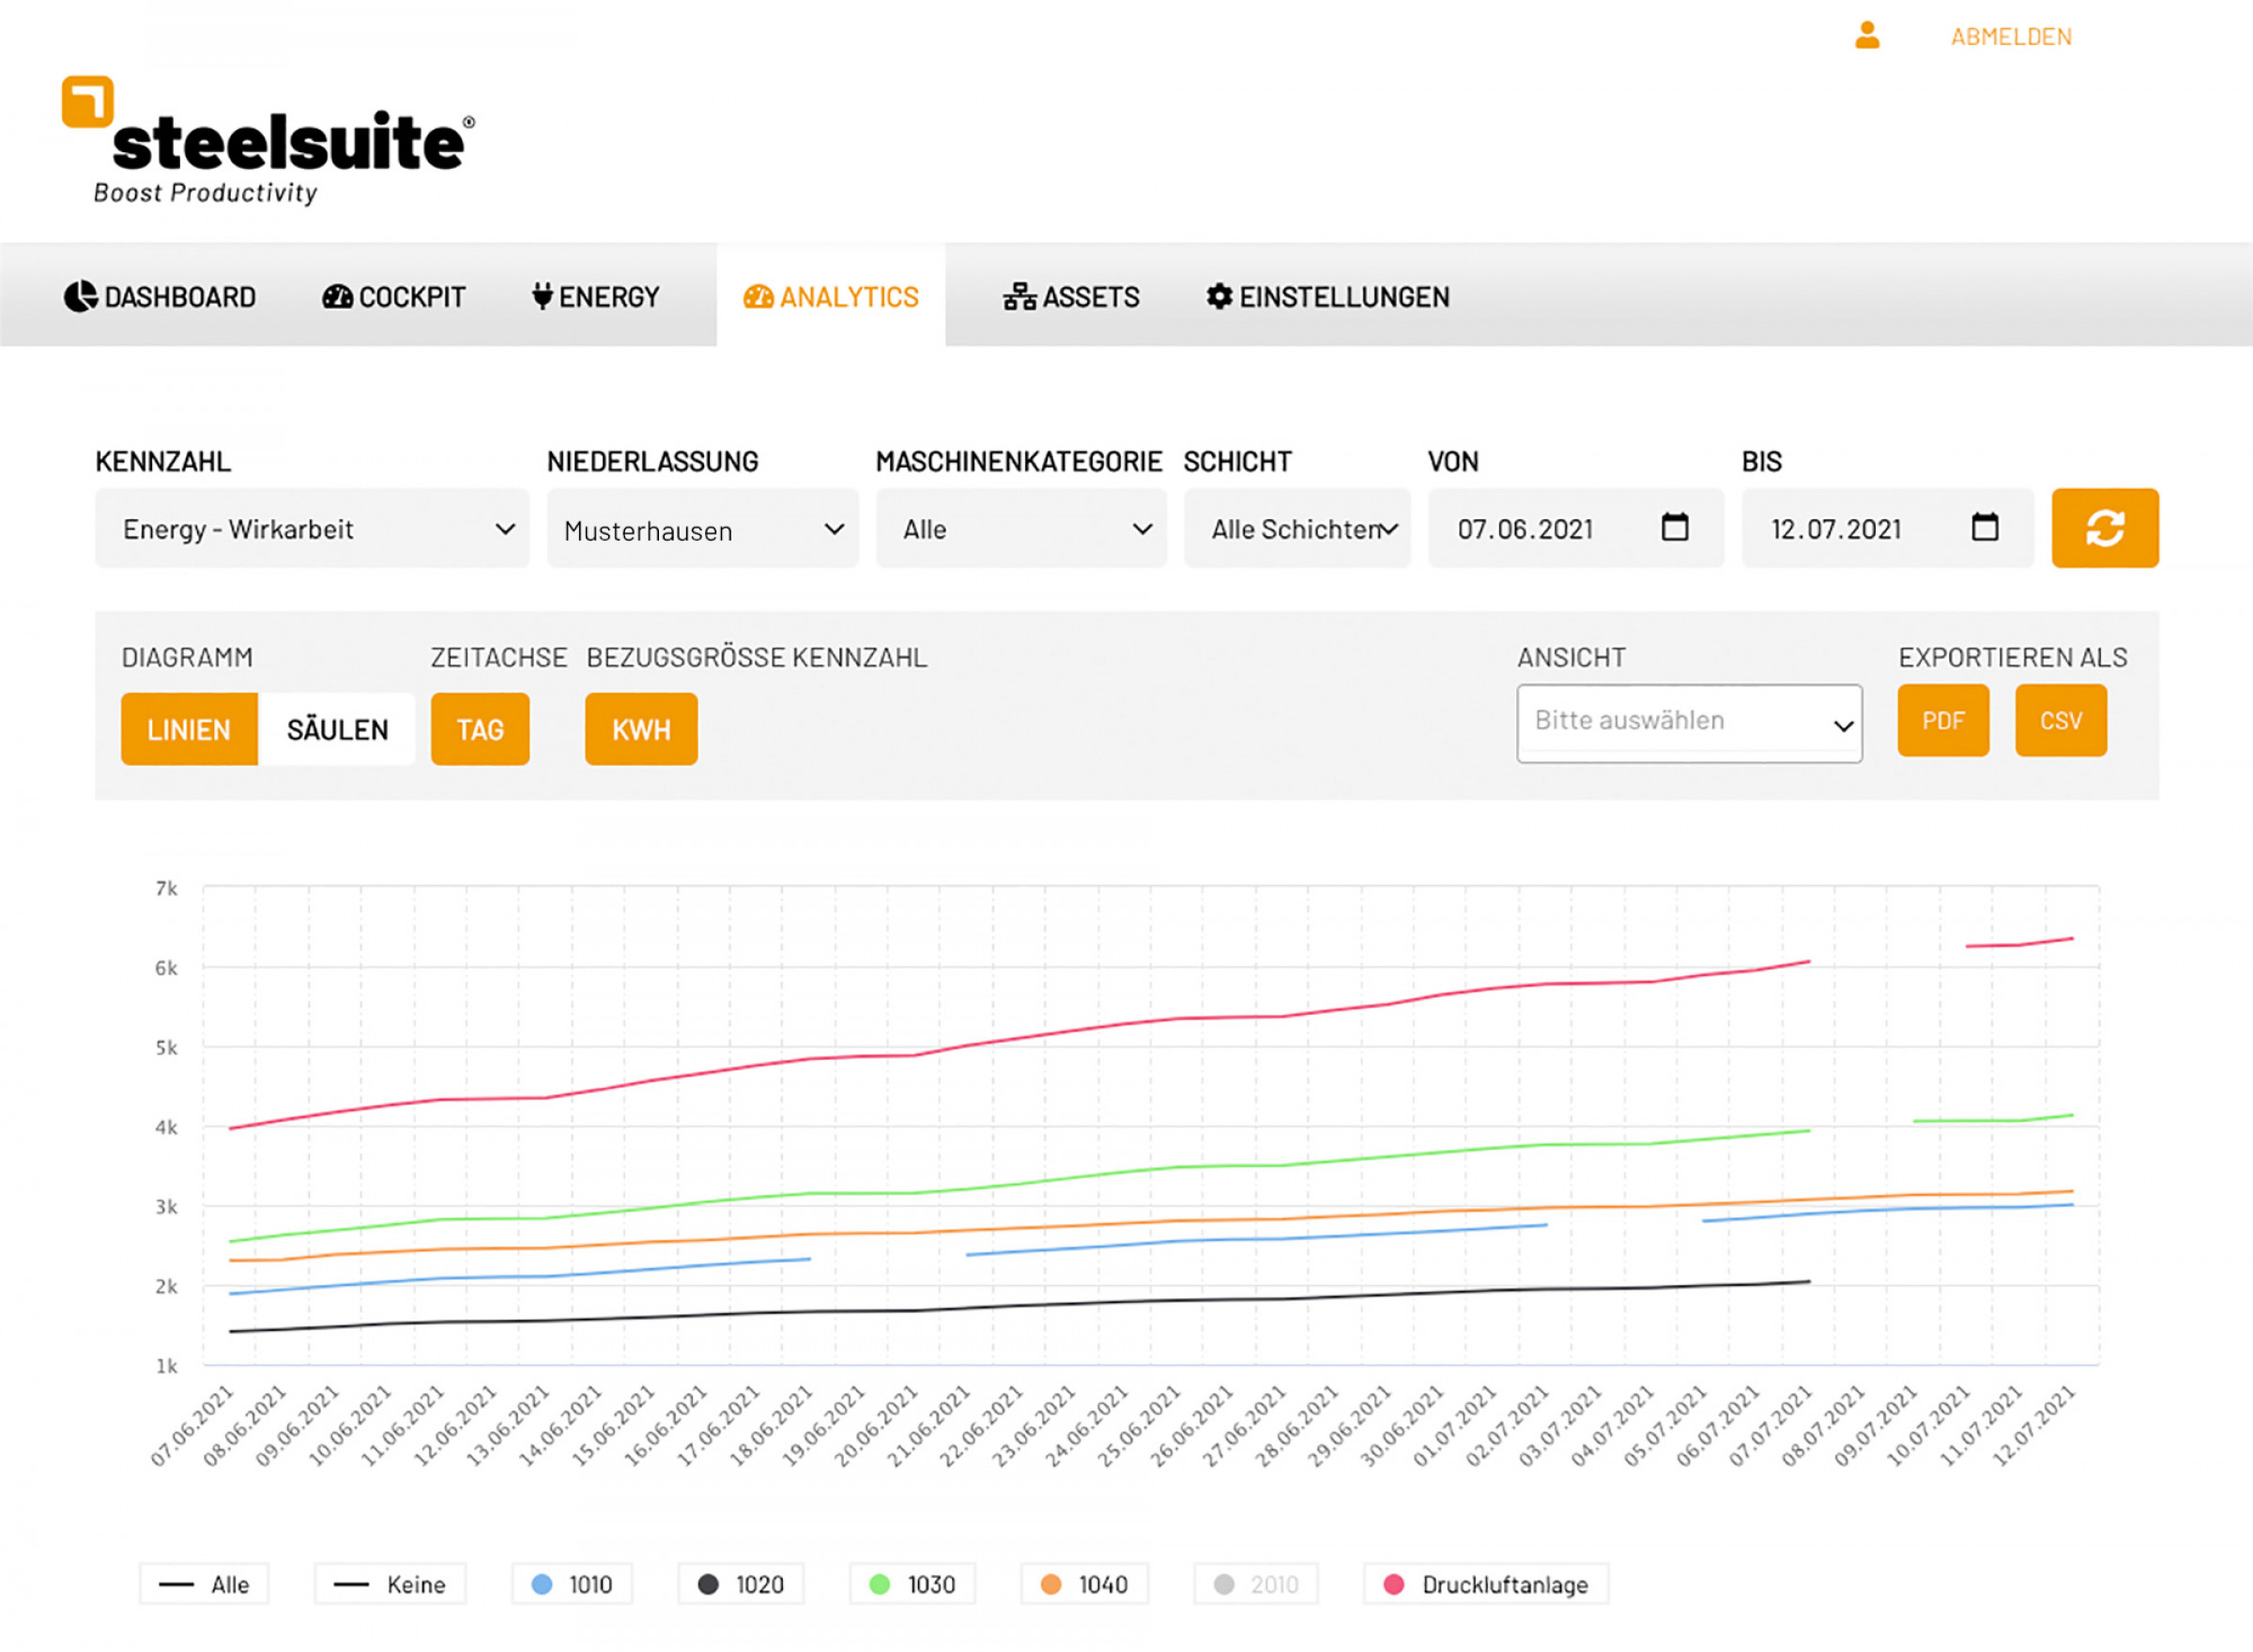Click the Abmelden logout link
Screen dimensions: 2253x1652
[2010, 37]
